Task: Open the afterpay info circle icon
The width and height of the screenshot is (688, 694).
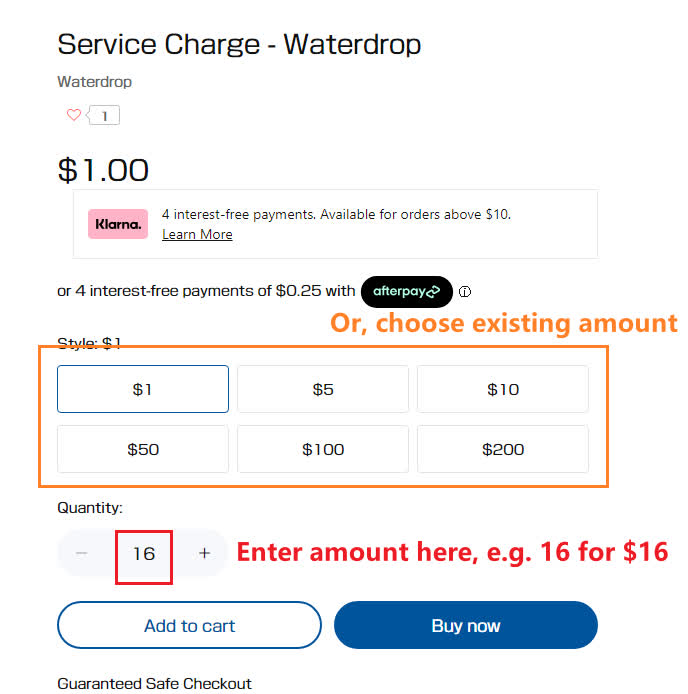Action: click(x=465, y=293)
